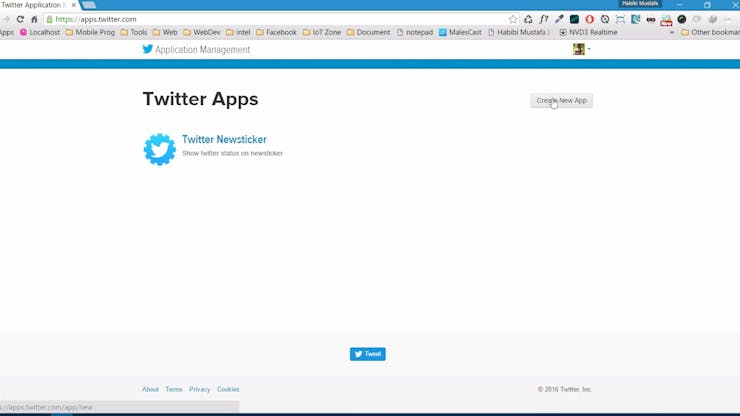The image size is (740, 416).
Task: Go to the browser home page icon
Action: click(x=34, y=19)
